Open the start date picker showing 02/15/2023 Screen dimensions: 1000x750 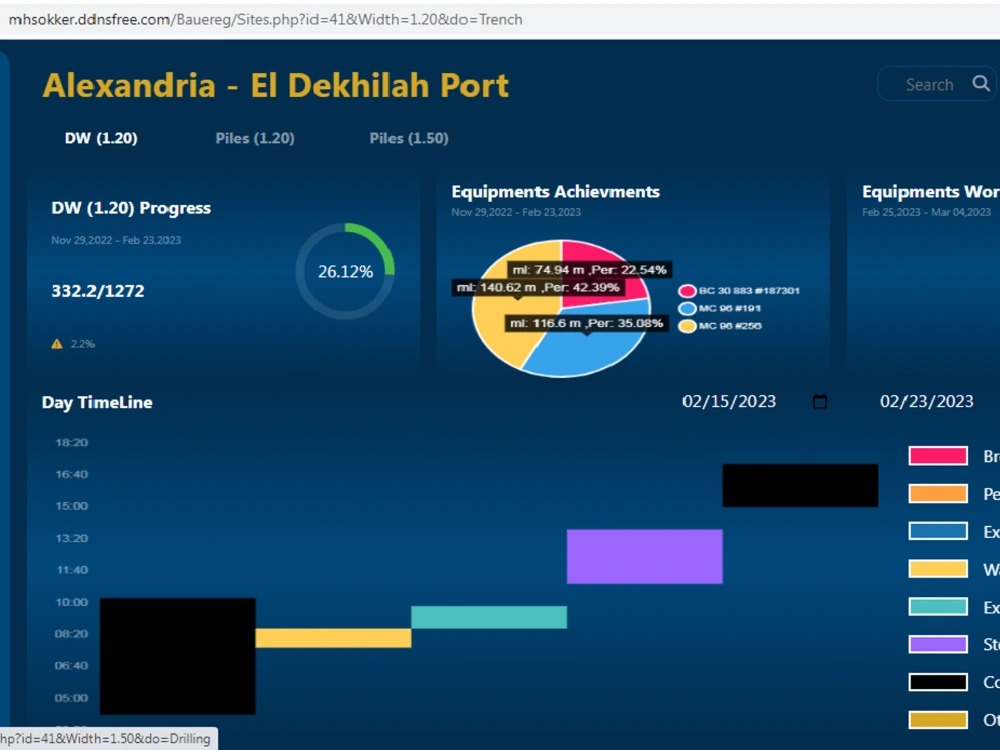(x=728, y=401)
